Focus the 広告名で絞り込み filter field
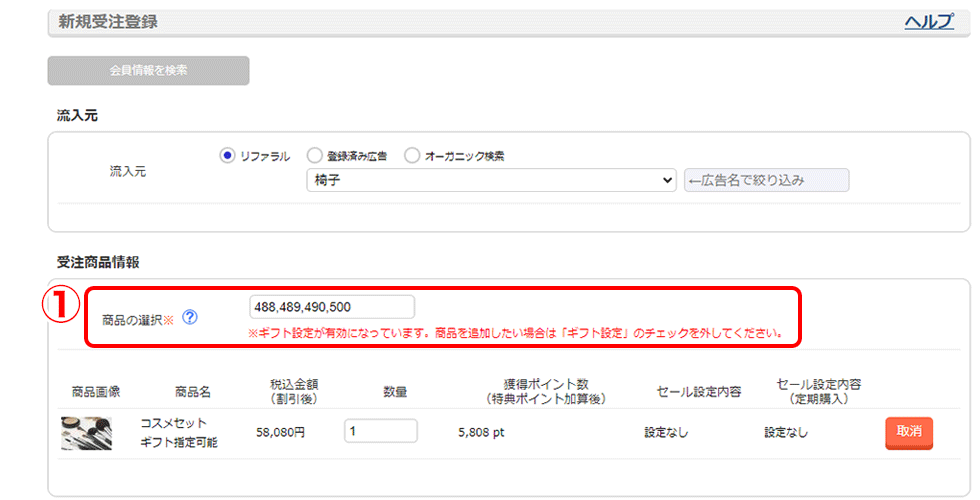The image size is (980, 500). pos(766,181)
